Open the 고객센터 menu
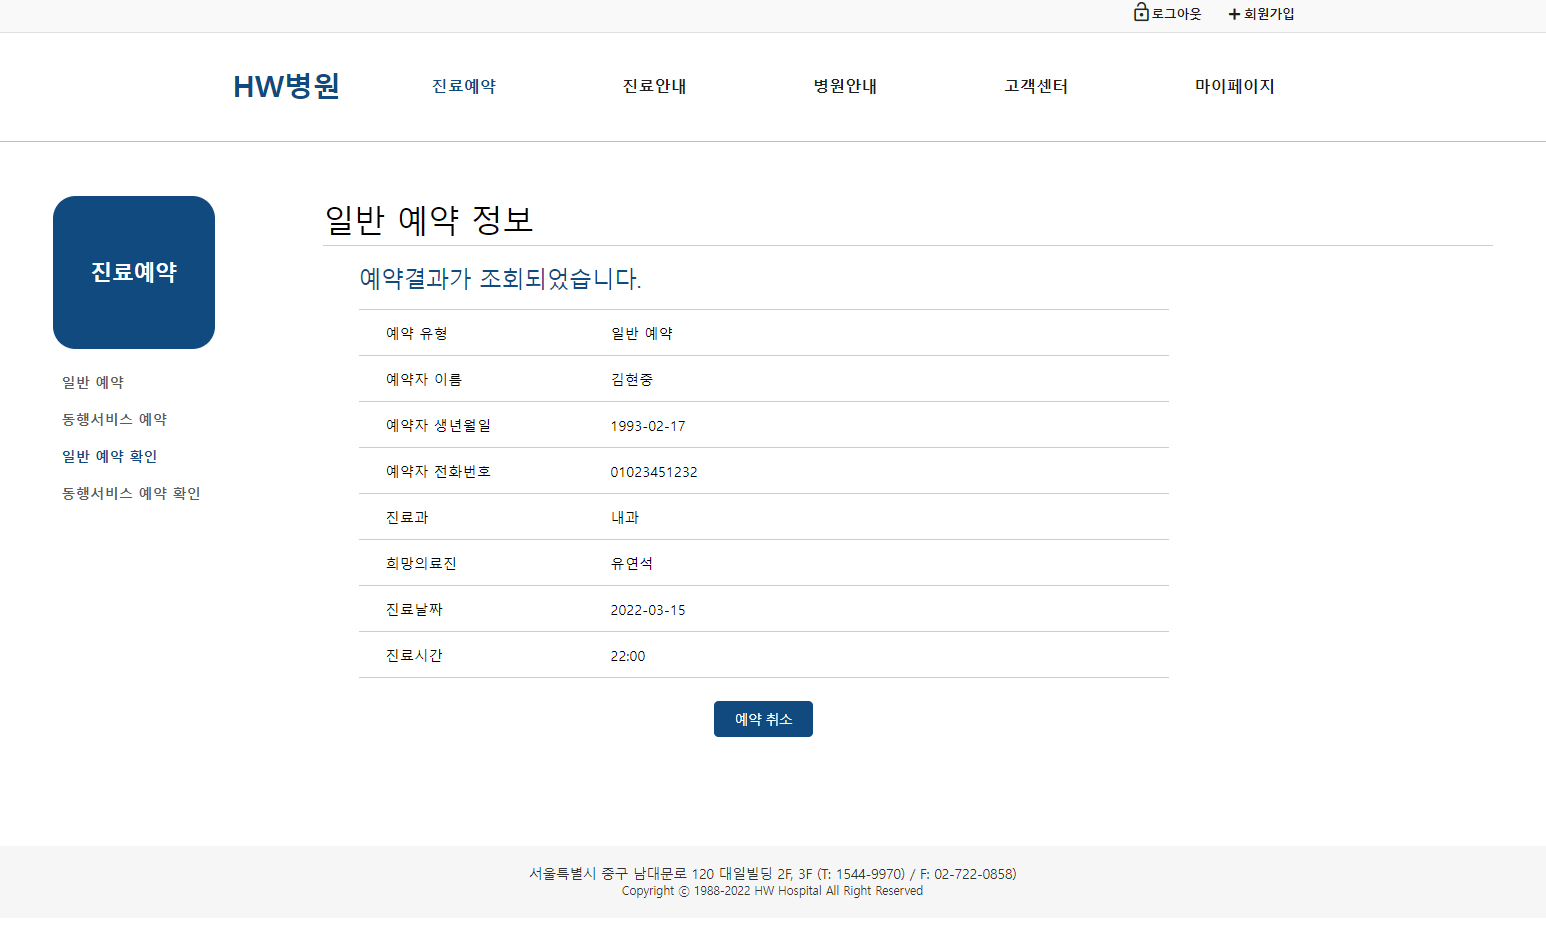Image resolution: width=1546 pixels, height=938 pixels. (x=1035, y=86)
